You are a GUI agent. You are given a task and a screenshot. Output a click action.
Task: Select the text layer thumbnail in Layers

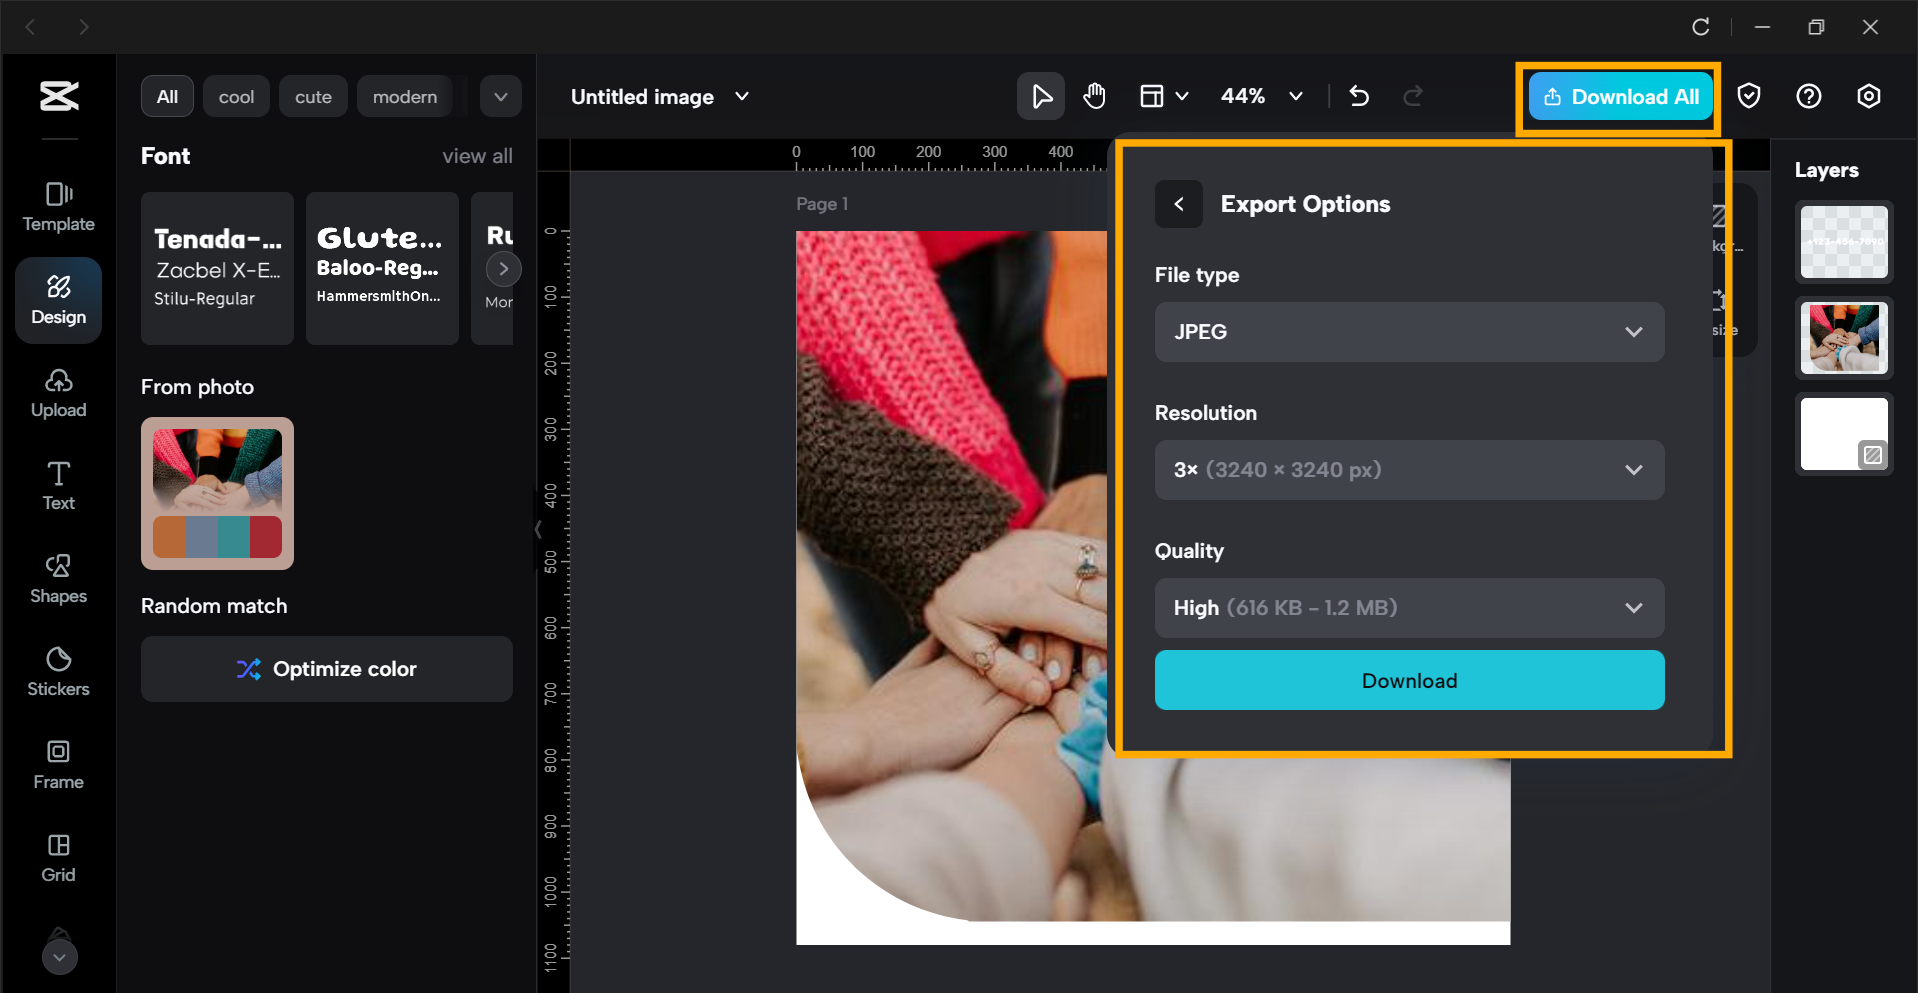coord(1844,242)
